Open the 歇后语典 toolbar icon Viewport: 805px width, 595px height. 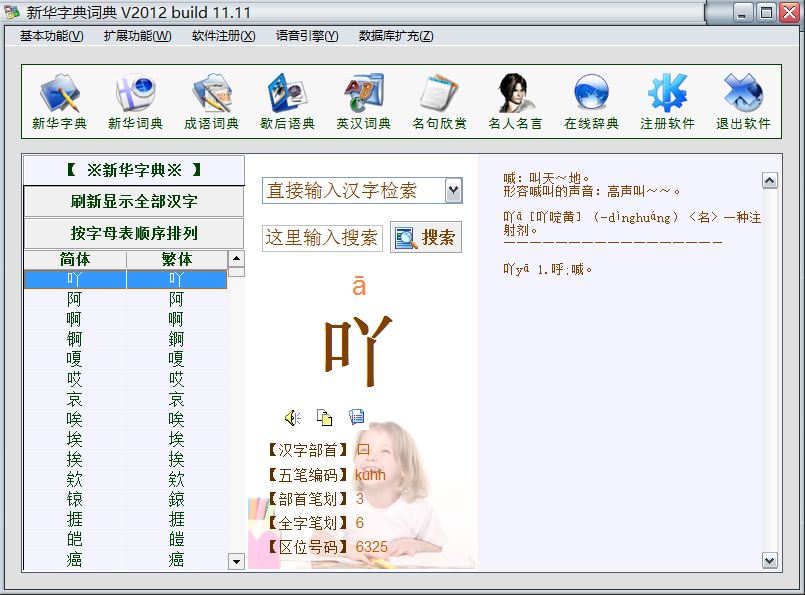[288, 101]
